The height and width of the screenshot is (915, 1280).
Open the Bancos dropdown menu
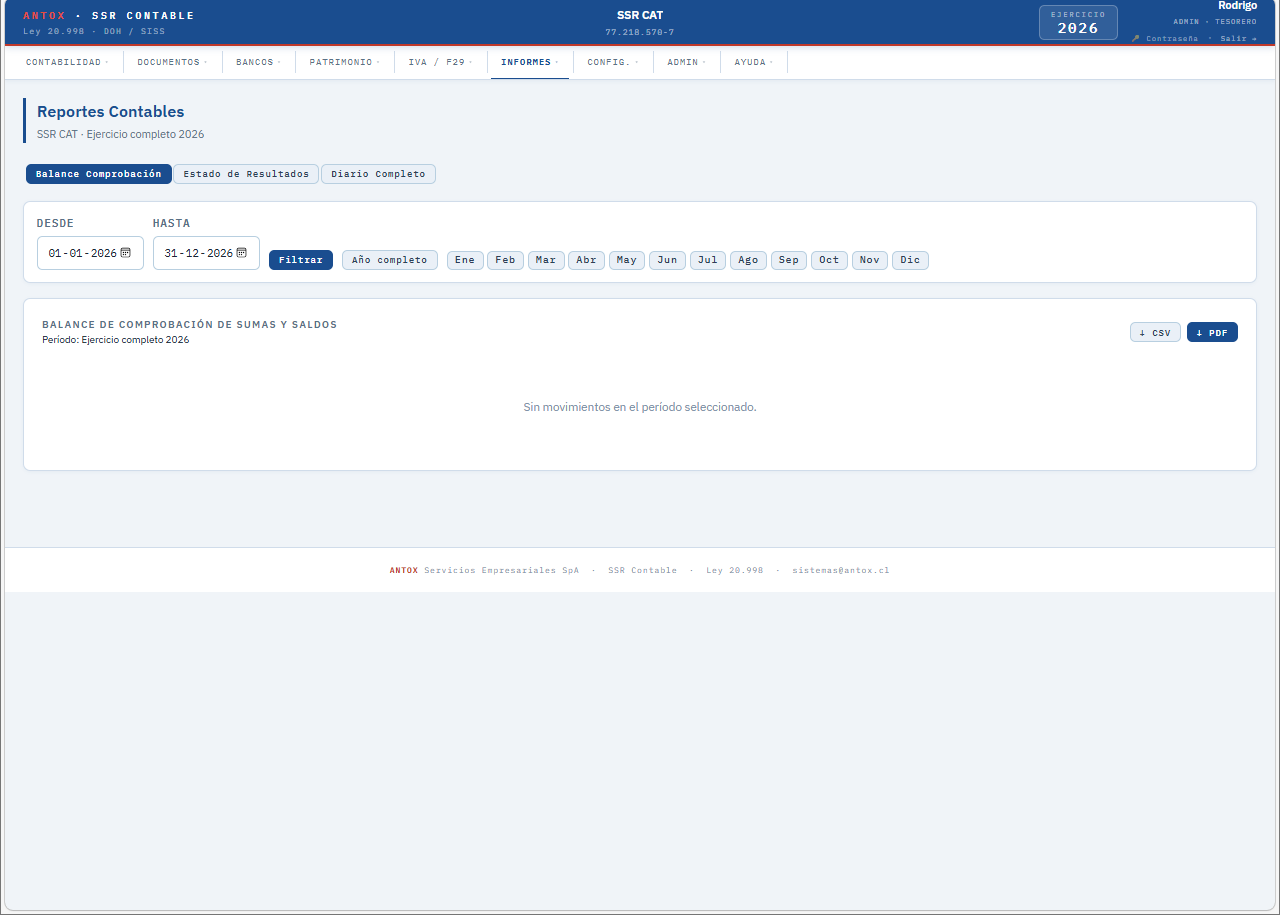(x=257, y=62)
